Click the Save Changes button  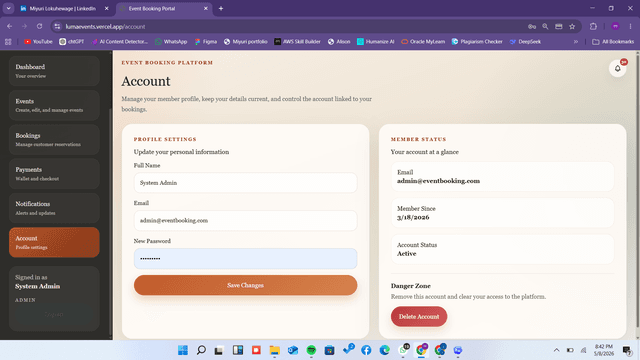(x=245, y=285)
